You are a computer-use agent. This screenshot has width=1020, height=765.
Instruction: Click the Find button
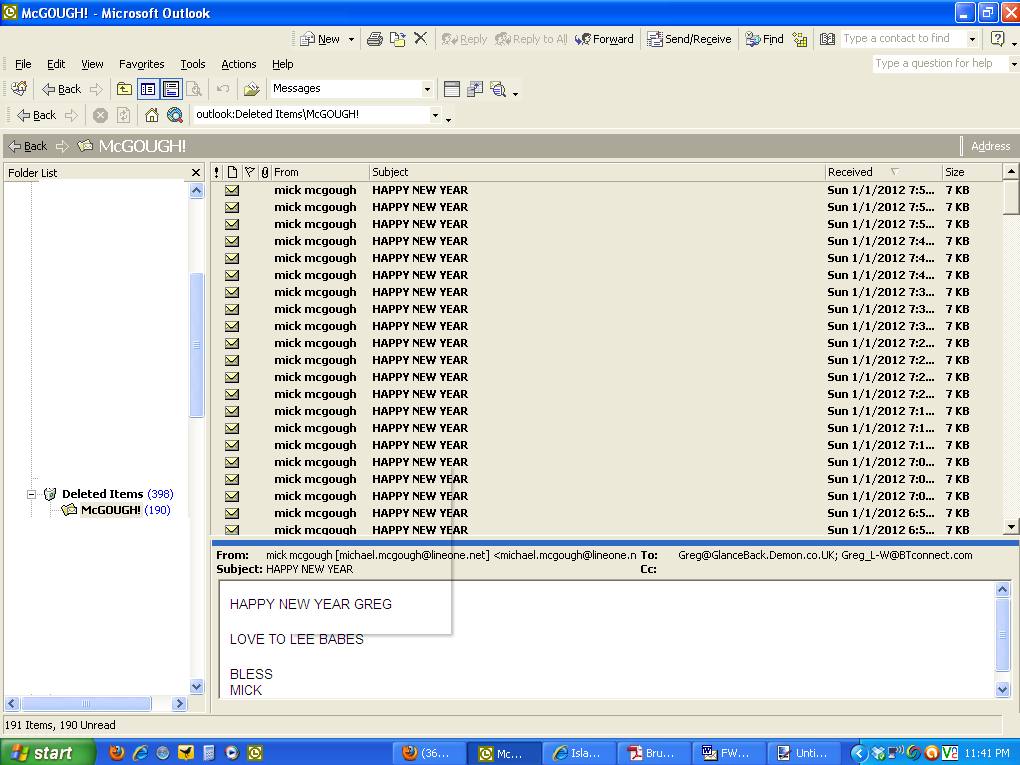coord(765,39)
